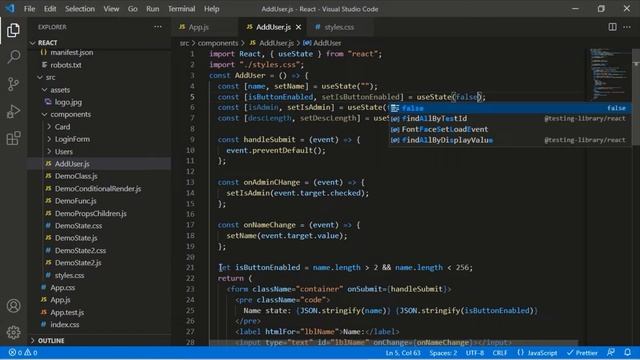Open the Source Control view
This screenshot has width=640, height=360.
pos(13,84)
